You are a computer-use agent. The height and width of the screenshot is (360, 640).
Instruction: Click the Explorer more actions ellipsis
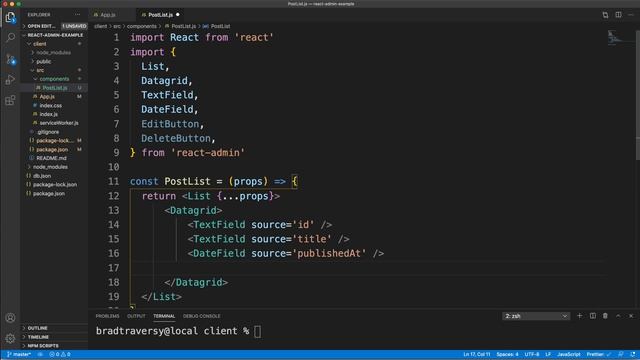78,15
